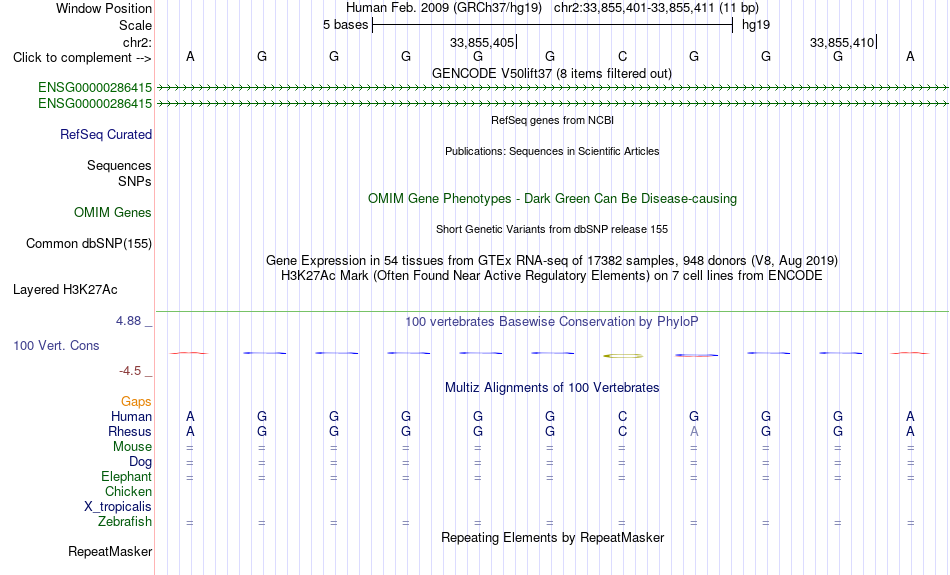The height and width of the screenshot is (575, 950).
Task: Select the Common dbSNP(155) track label
Action: tap(88, 244)
